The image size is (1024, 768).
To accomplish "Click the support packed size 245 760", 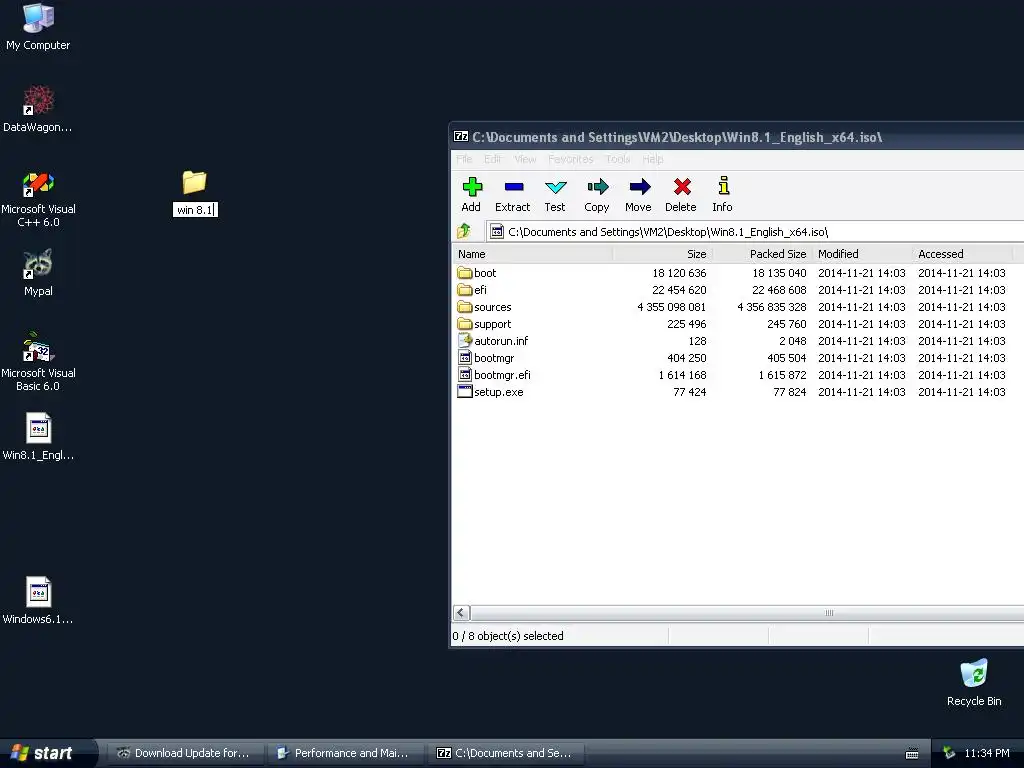I will (787, 324).
